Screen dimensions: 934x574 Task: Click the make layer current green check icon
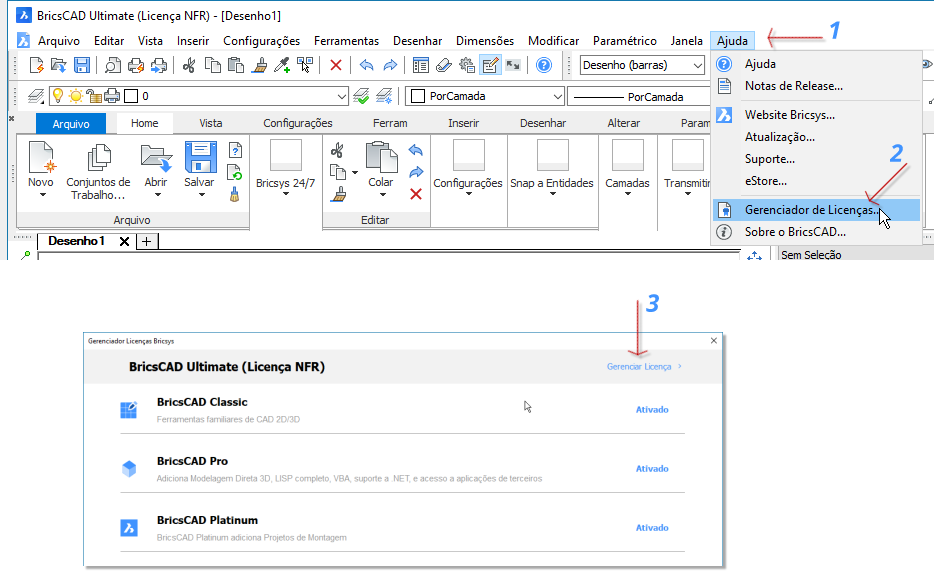pyautogui.click(x=361, y=96)
